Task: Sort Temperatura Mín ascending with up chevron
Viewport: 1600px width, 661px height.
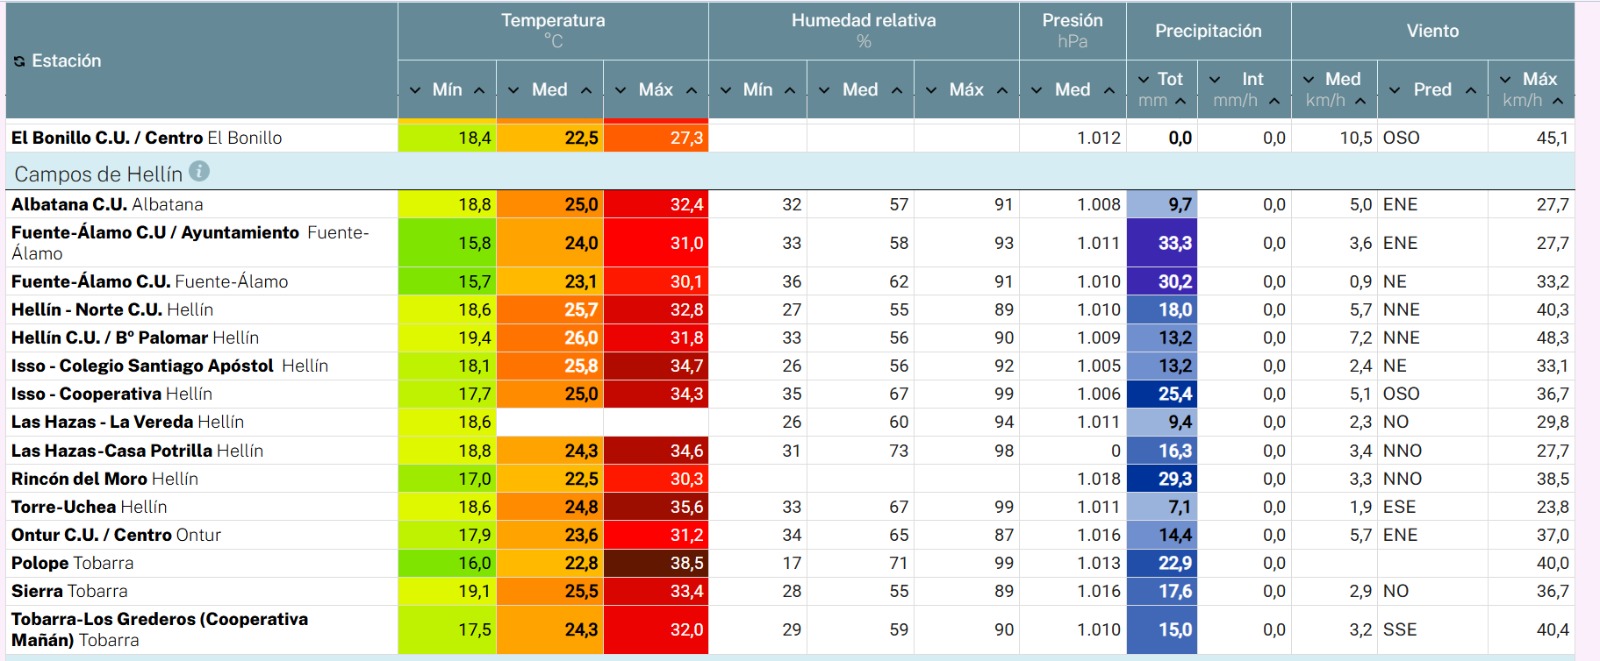Action: [479, 90]
